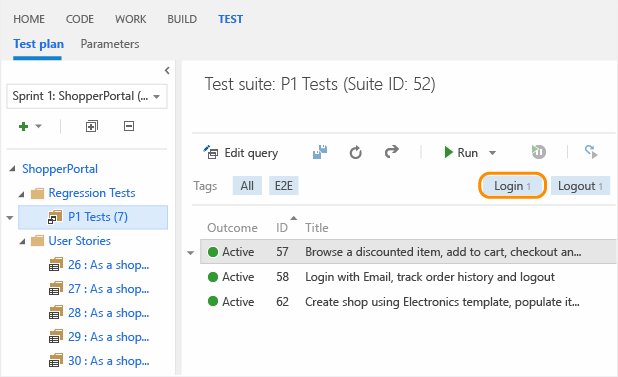
Task: Collapse the ShopperPortal tree node
Action: pos(13,169)
